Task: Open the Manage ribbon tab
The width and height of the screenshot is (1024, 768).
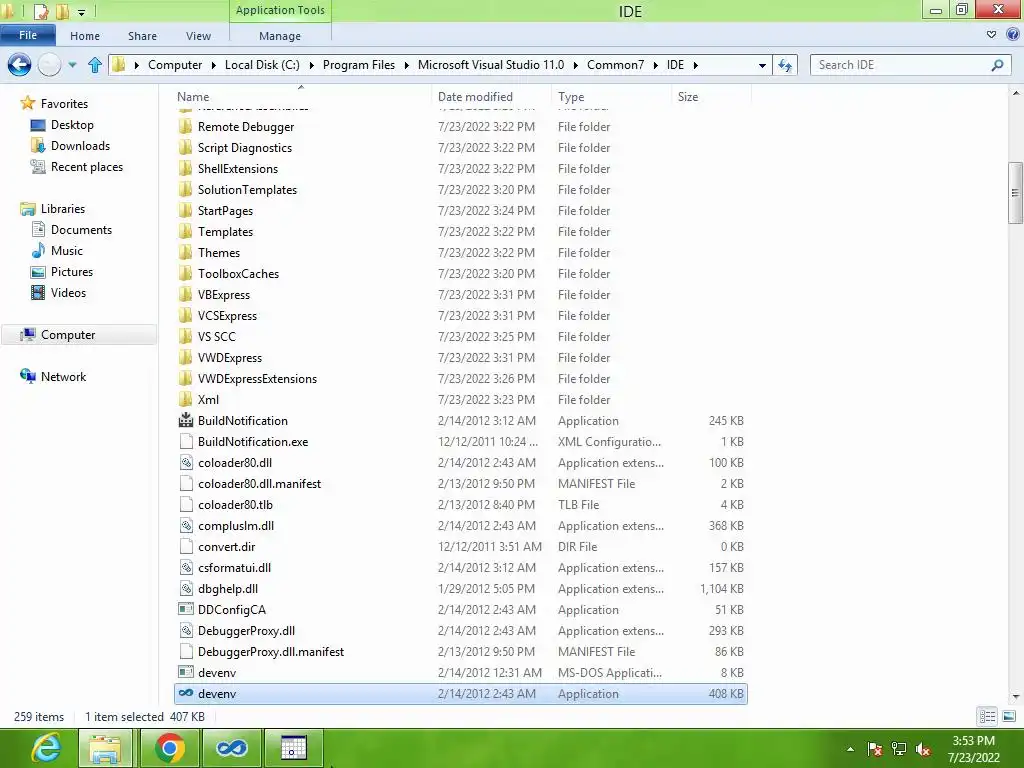Action: click(x=280, y=36)
